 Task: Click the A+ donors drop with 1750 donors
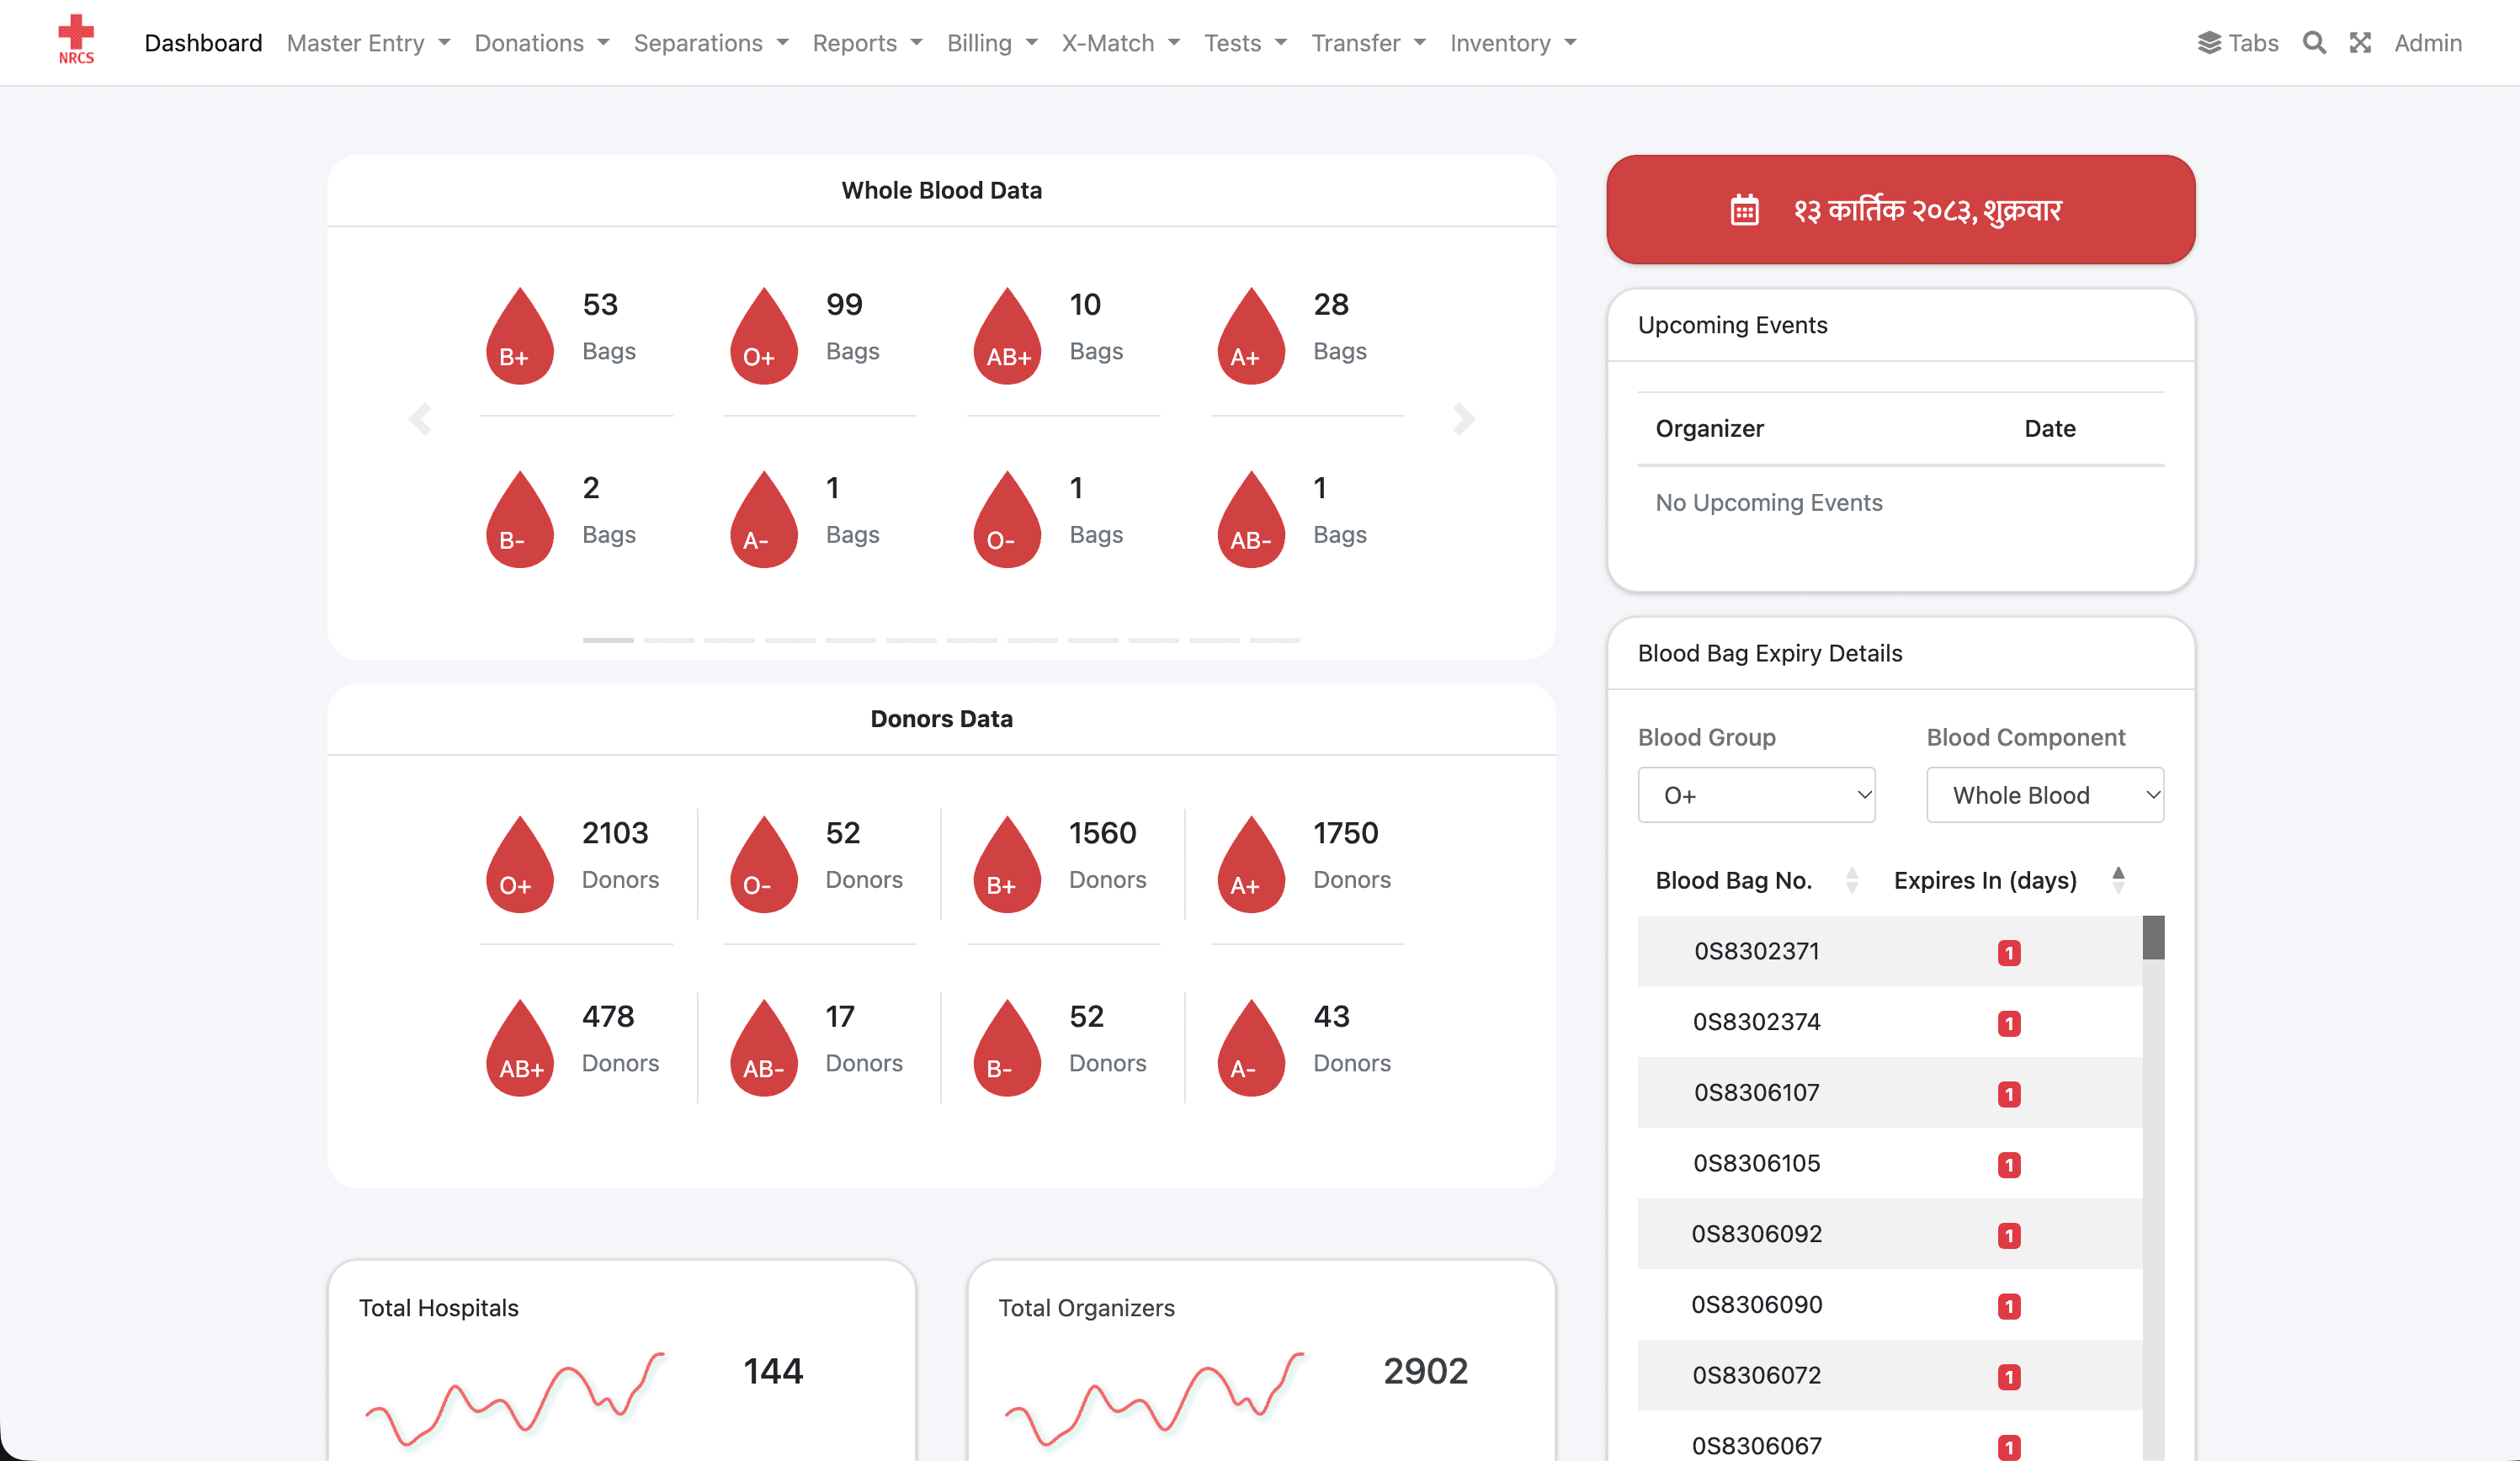pyautogui.click(x=1250, y=864)
